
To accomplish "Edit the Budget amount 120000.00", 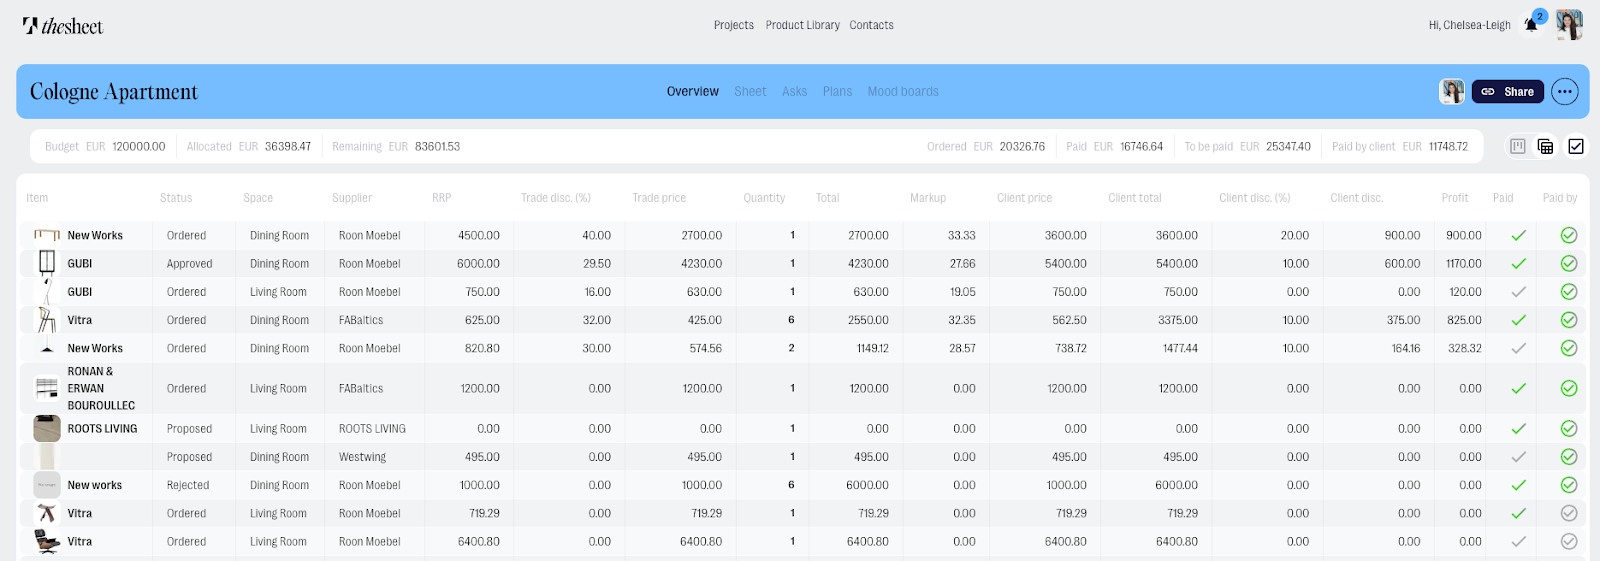I will [139, 147].
